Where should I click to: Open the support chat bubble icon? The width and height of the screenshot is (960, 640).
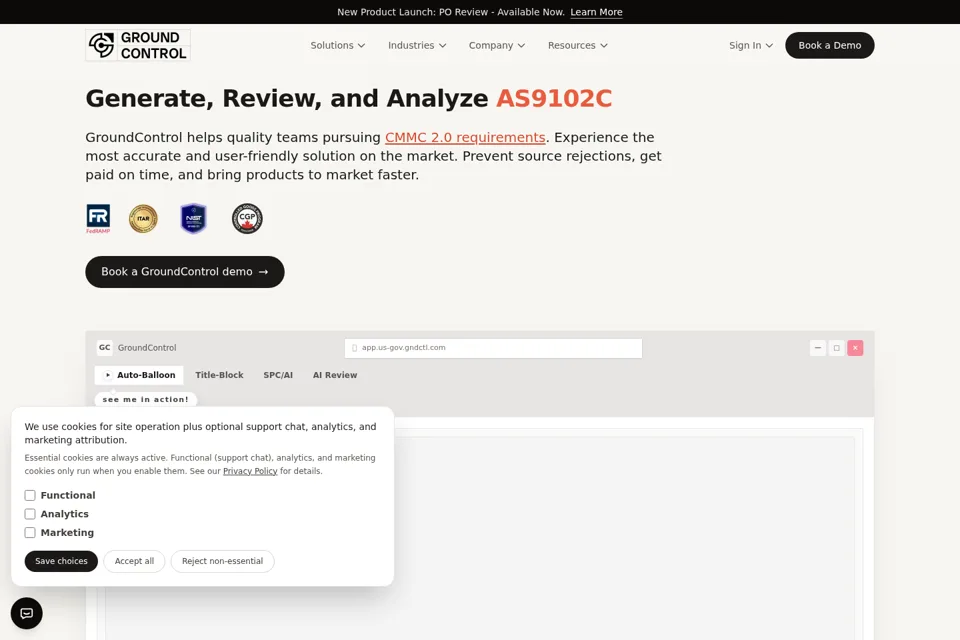(x=27, y=613)
